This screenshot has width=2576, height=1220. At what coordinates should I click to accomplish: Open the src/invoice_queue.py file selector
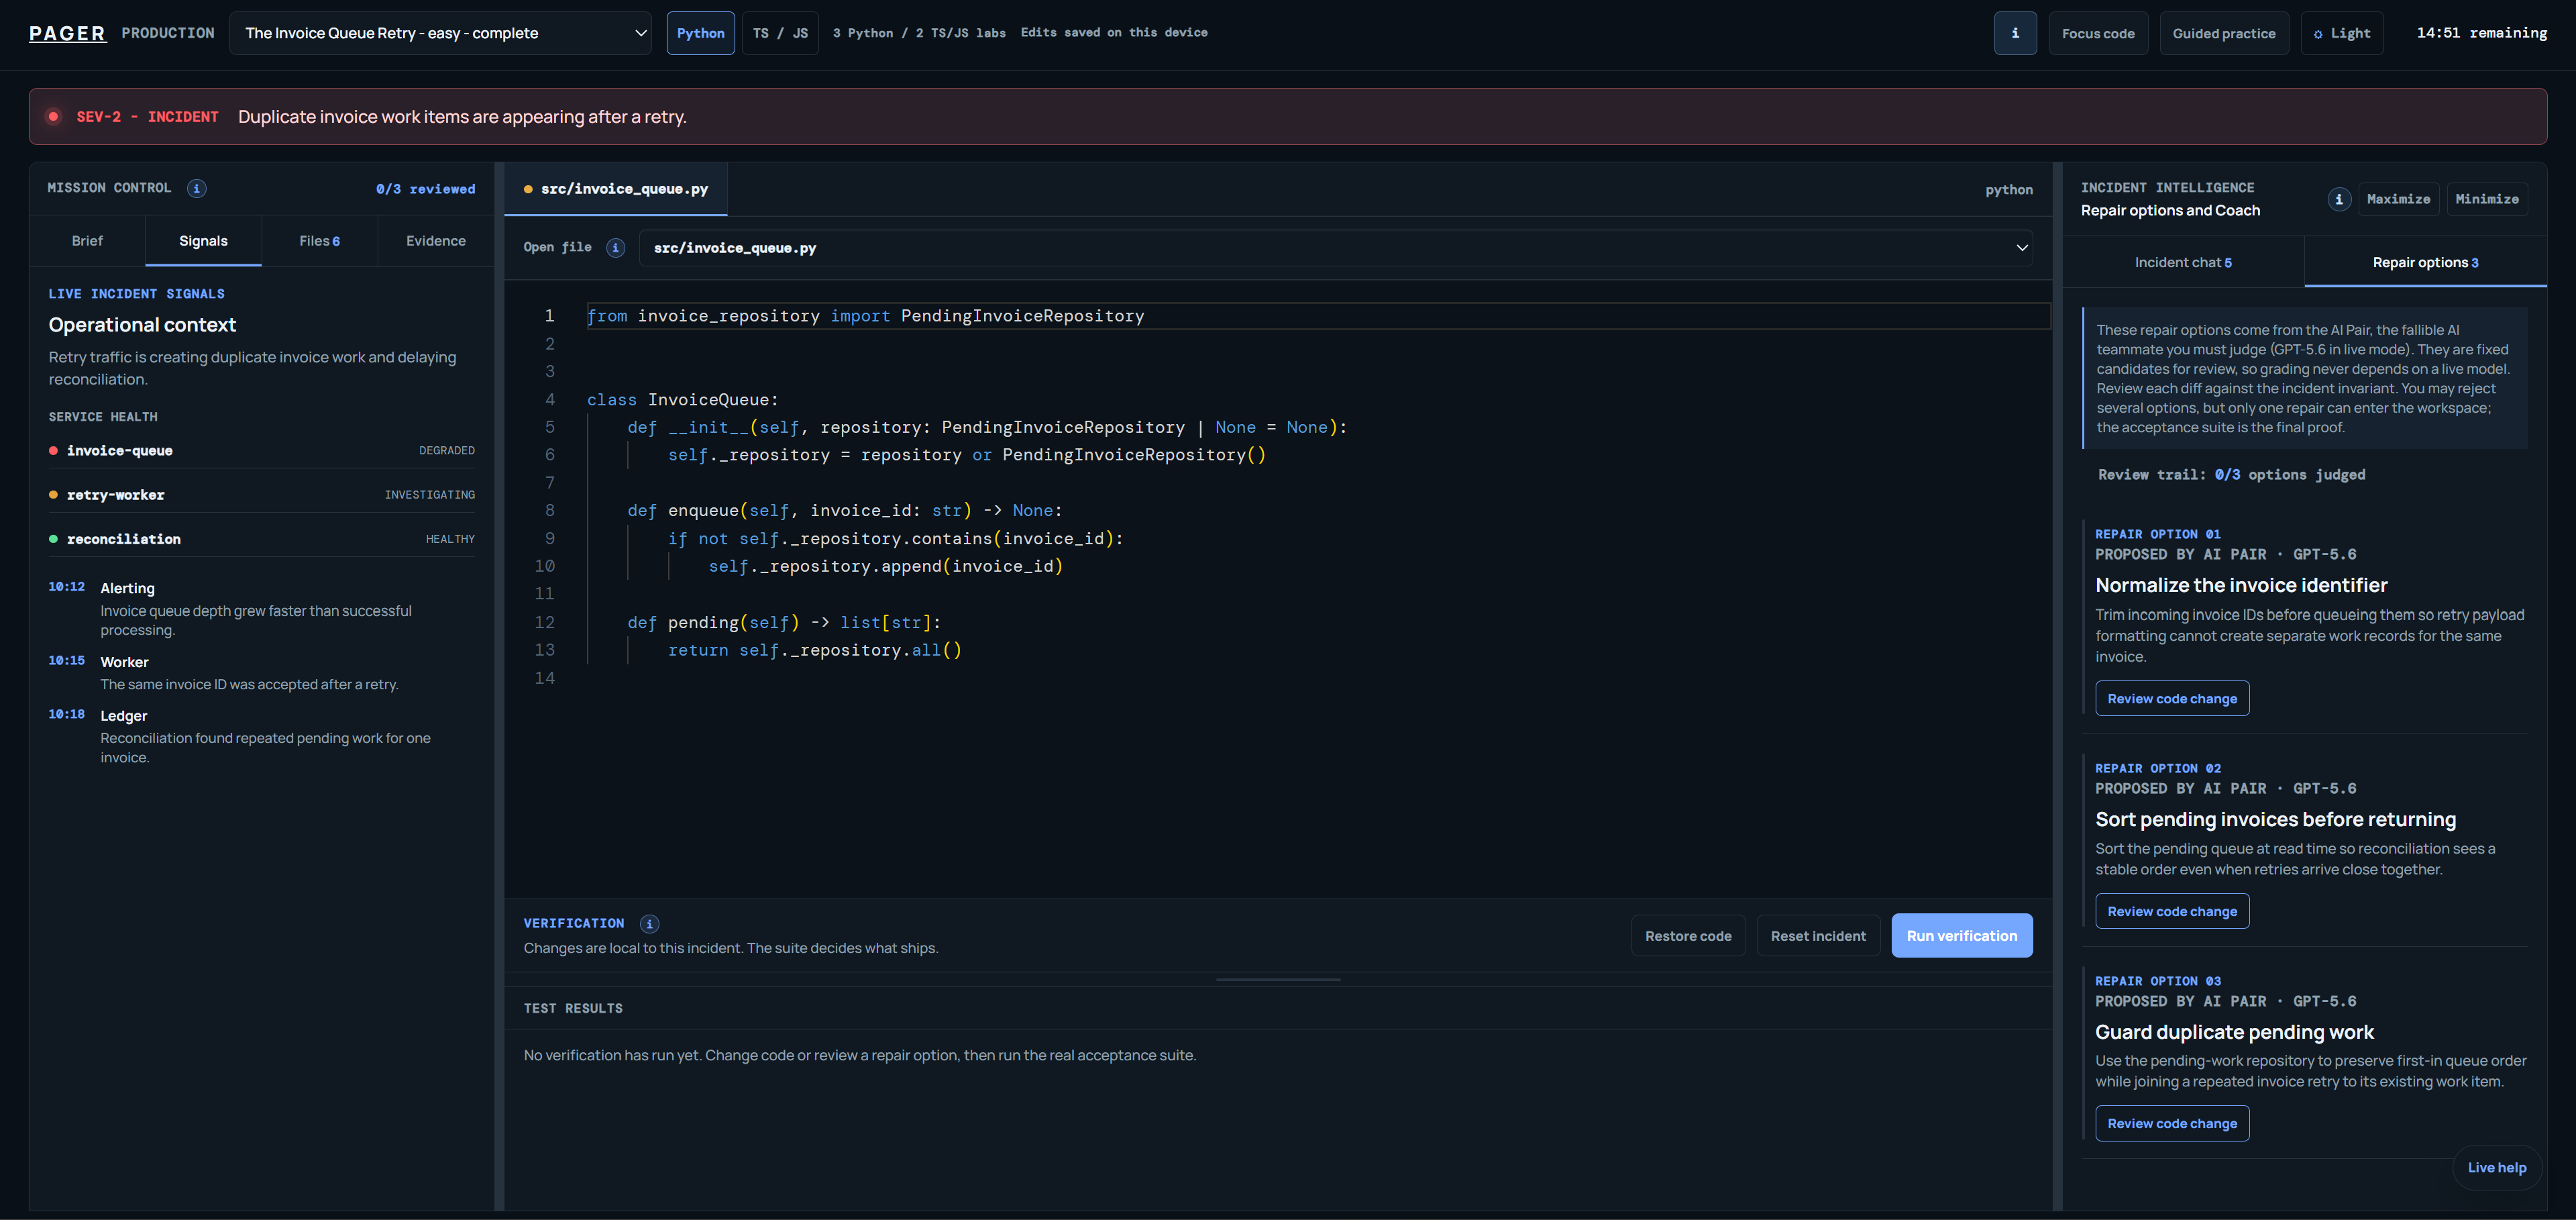[x=1335, y=248]
